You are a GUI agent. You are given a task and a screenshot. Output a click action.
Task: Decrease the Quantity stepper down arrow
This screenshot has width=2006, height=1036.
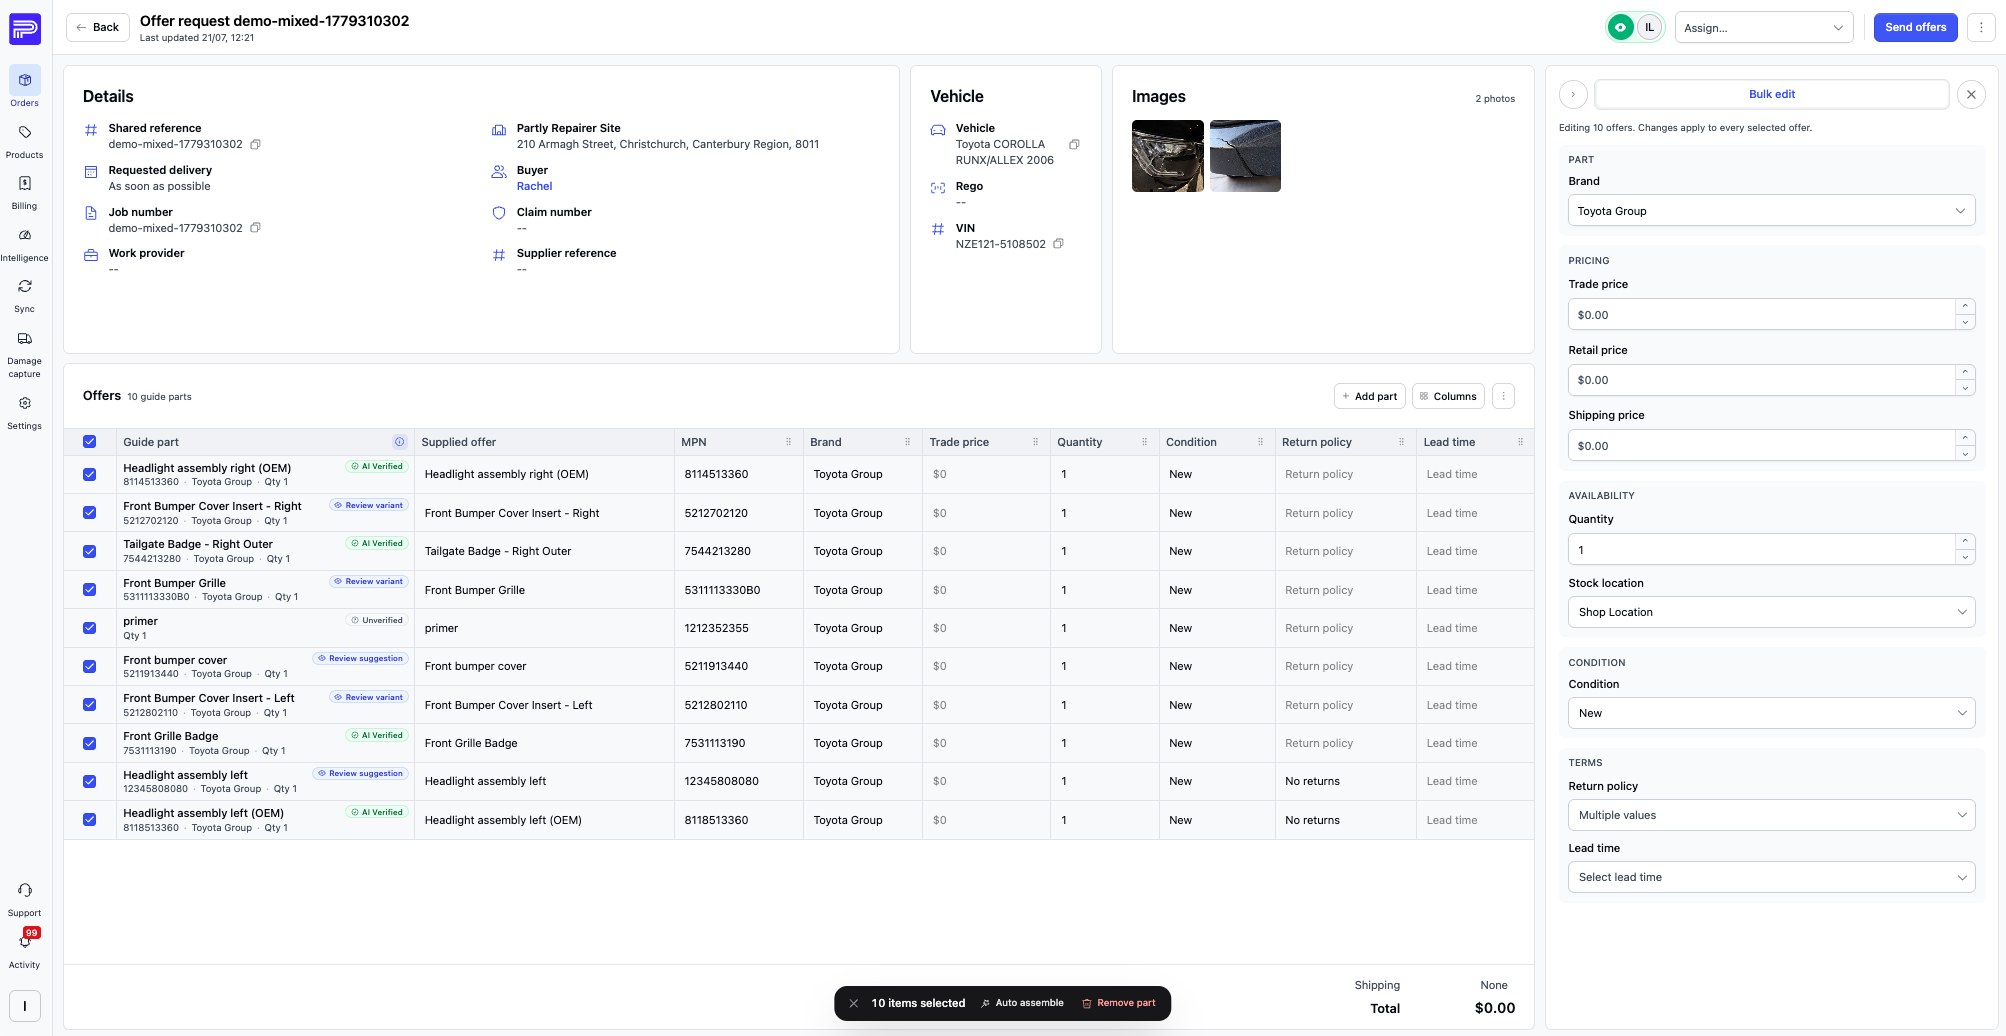[x=1965, y=558]
